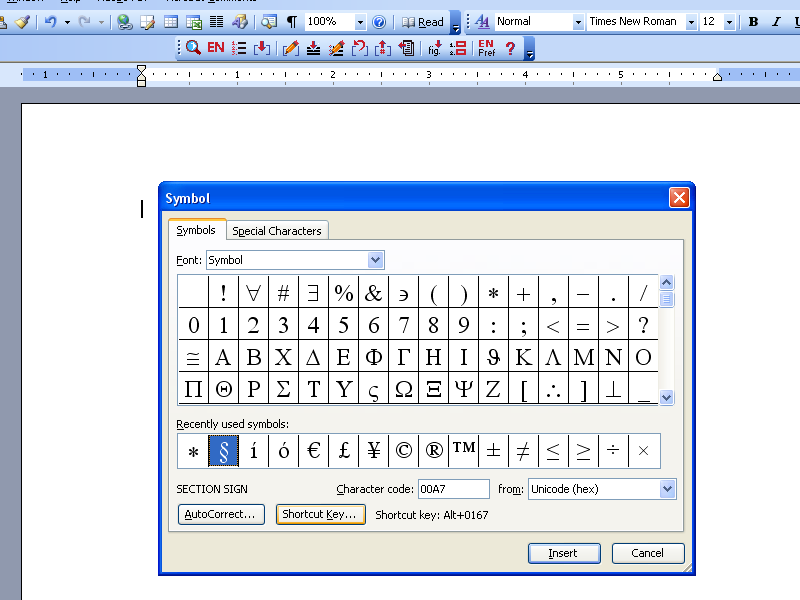The width and height of the screenshot is (800, 600).
Task: Insert a Microsoft Excel worksheet
Action: tap(194, 22)
